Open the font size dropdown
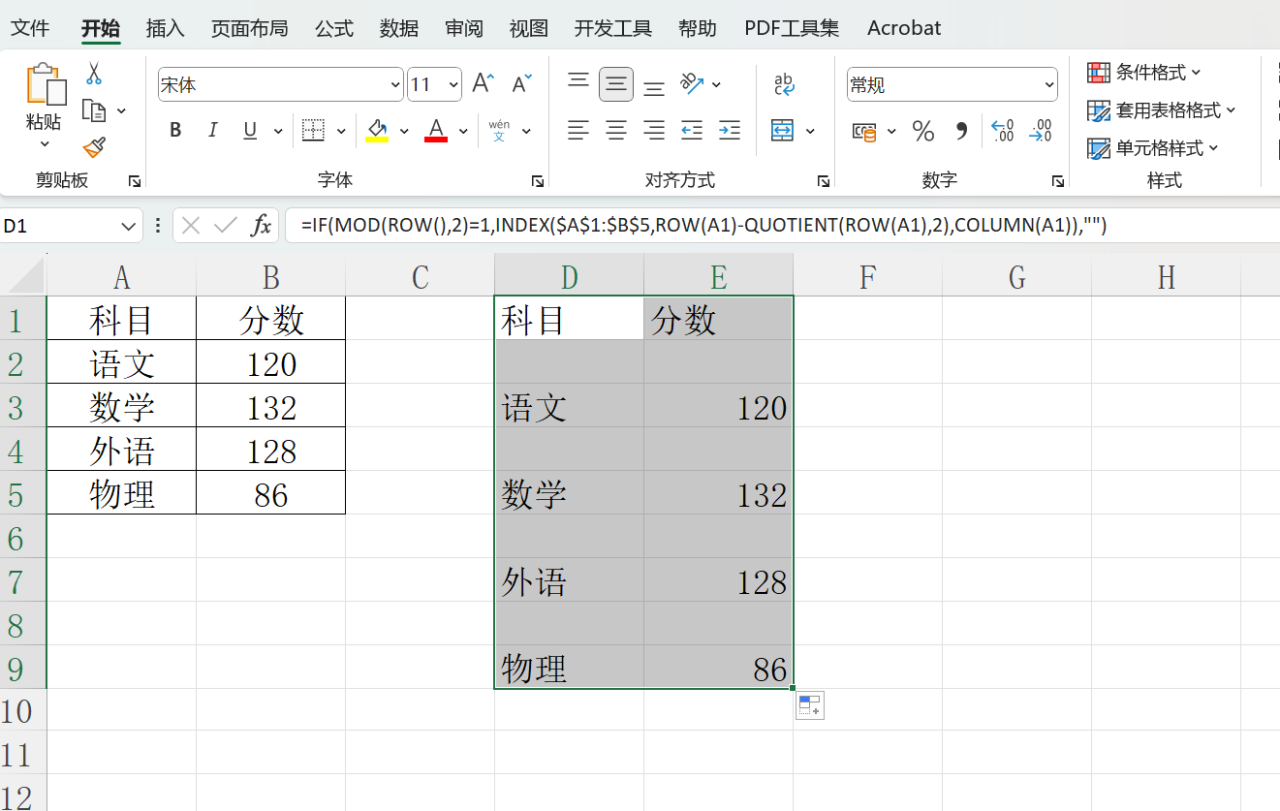This screenshot has width=1280, height=811. point(453,85)
